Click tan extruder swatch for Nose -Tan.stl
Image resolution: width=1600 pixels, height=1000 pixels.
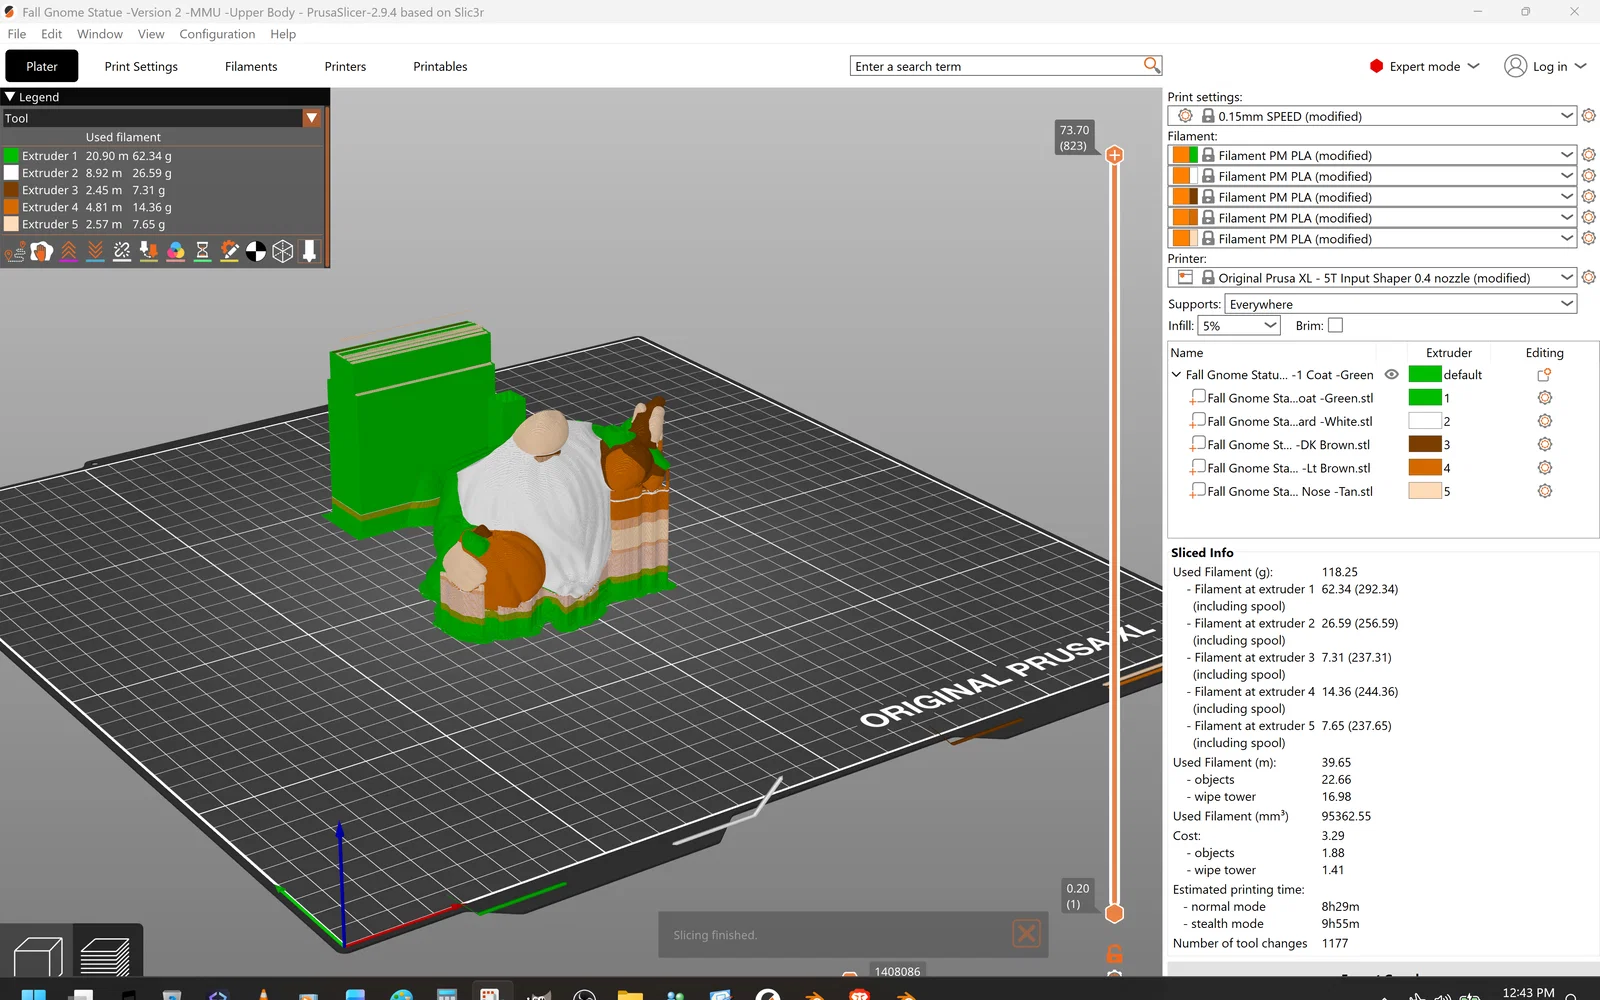click(x=1425, y=491)
